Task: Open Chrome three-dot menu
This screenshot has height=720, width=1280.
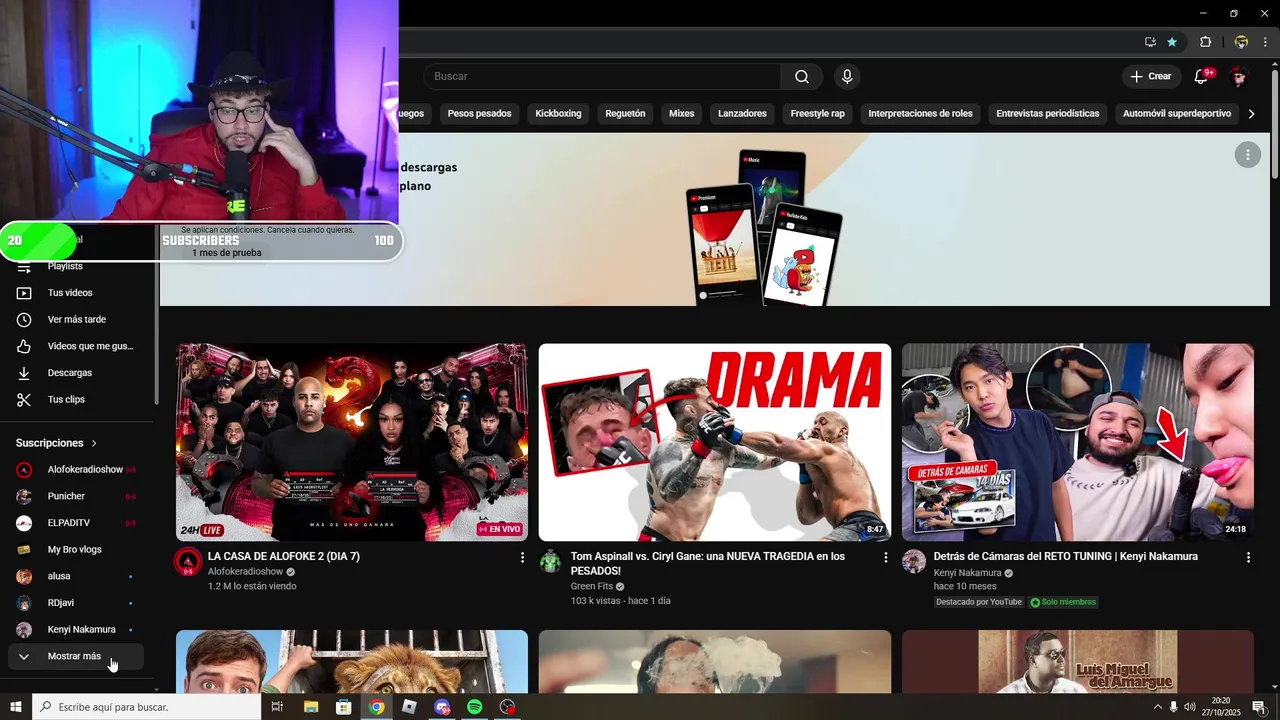Action: point(1265,42)
